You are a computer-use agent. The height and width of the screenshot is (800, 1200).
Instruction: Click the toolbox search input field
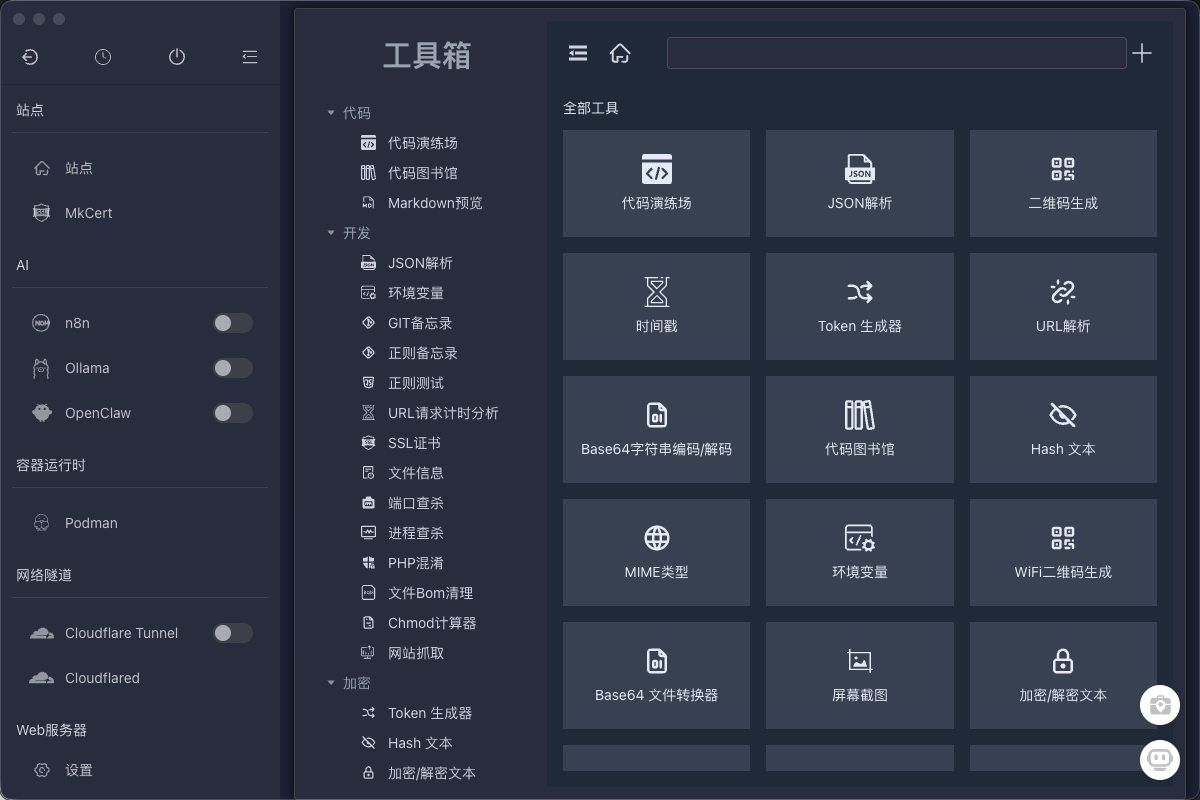(x=896, y=53)
